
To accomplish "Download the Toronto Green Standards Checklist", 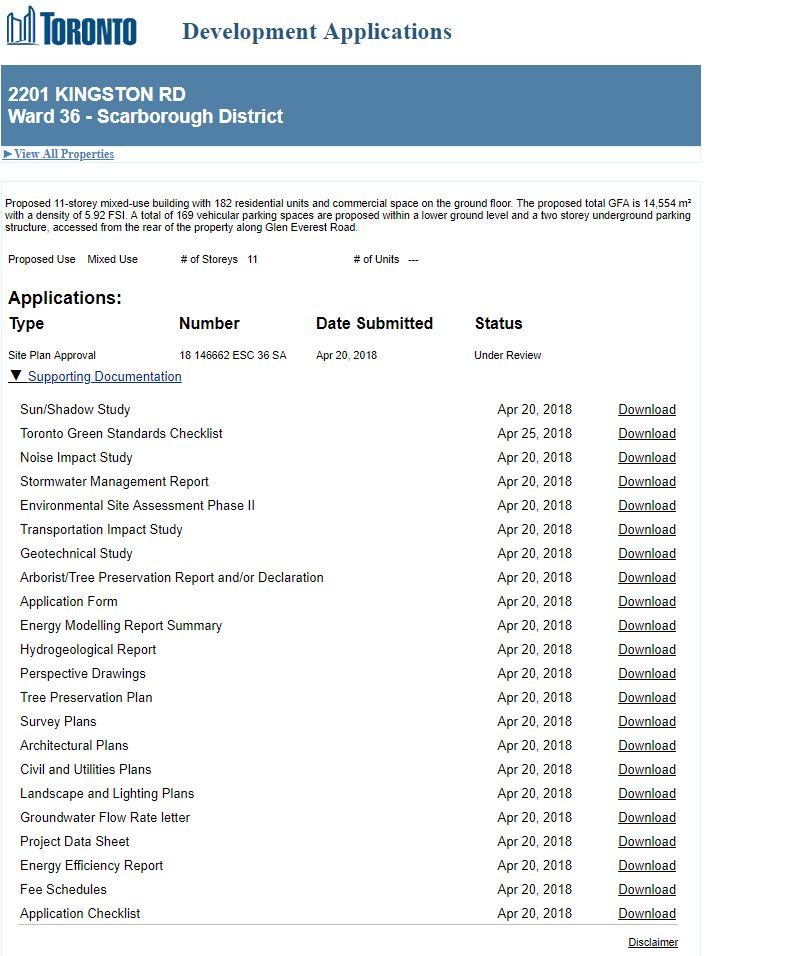I will [646, 434].
